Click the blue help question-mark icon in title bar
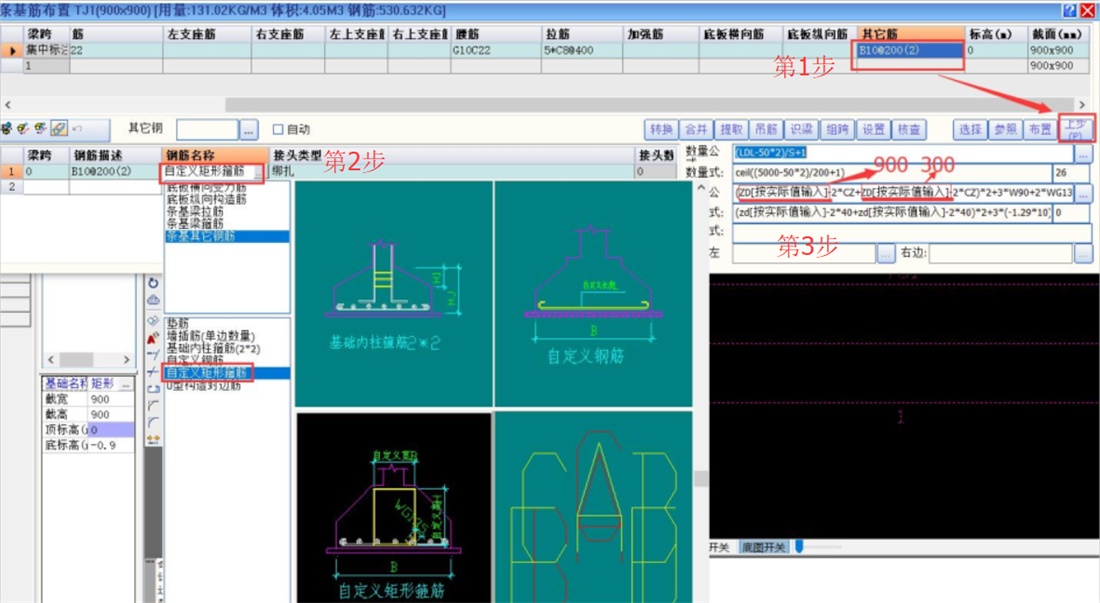This screenshot has width=1100, height=603. pos(1069,11)
